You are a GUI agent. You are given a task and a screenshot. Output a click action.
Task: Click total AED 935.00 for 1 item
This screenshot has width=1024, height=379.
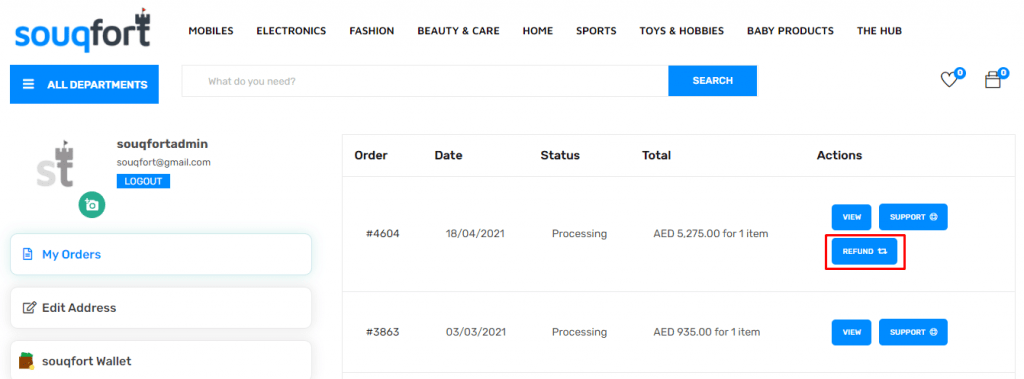tap(707, 332)
